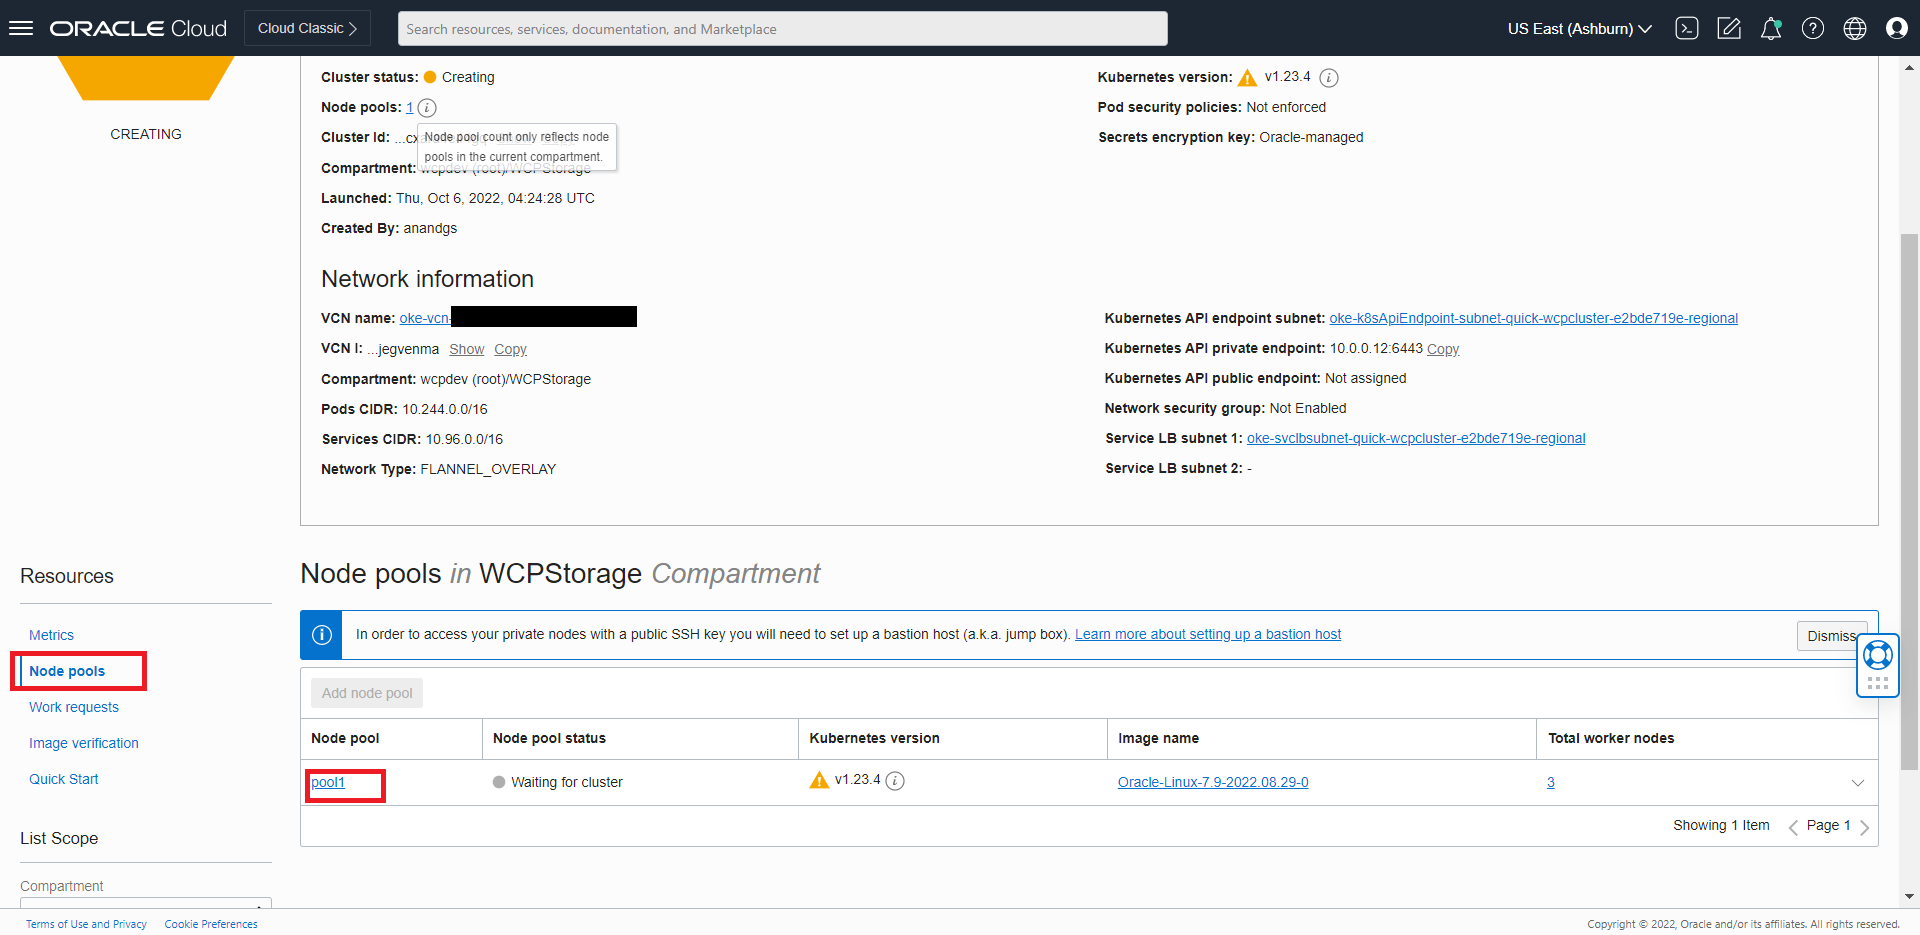Click the scrollbar down arrow

tap(1909, 896)
